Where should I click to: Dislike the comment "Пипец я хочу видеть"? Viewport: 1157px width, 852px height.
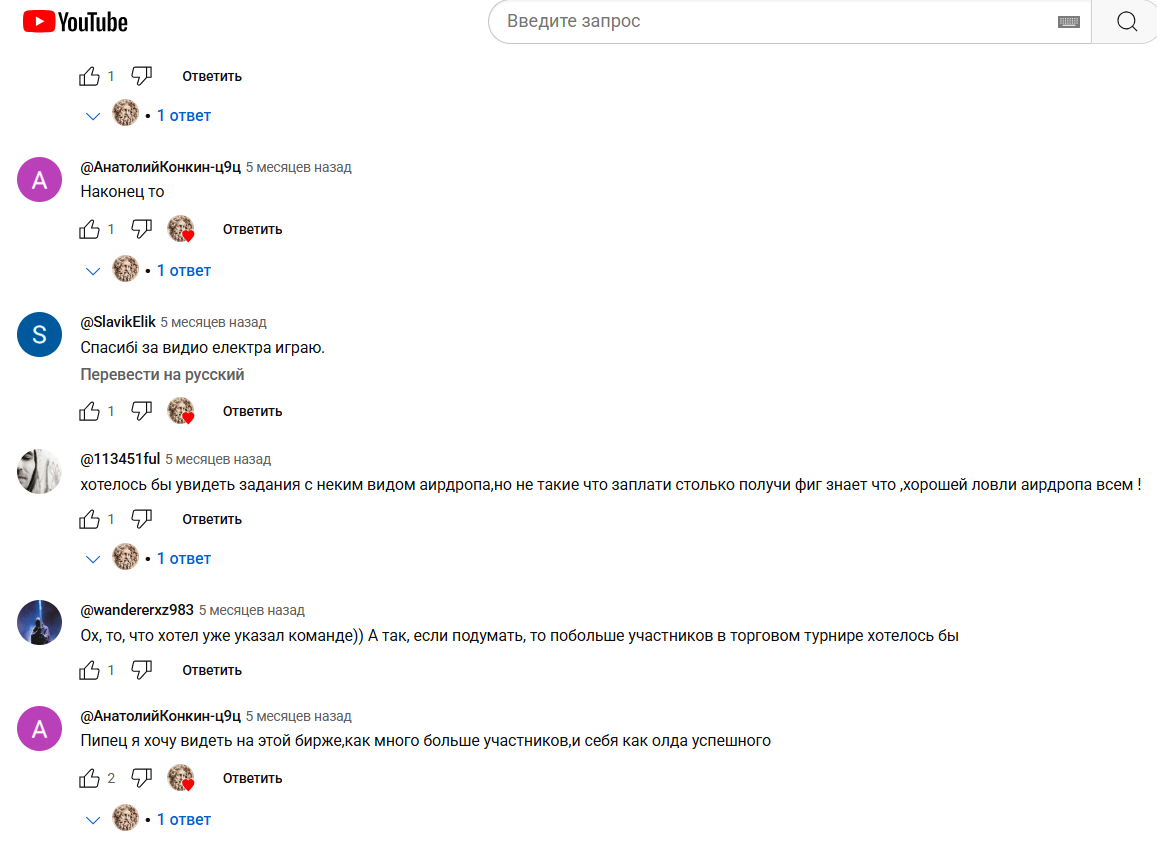142,778
